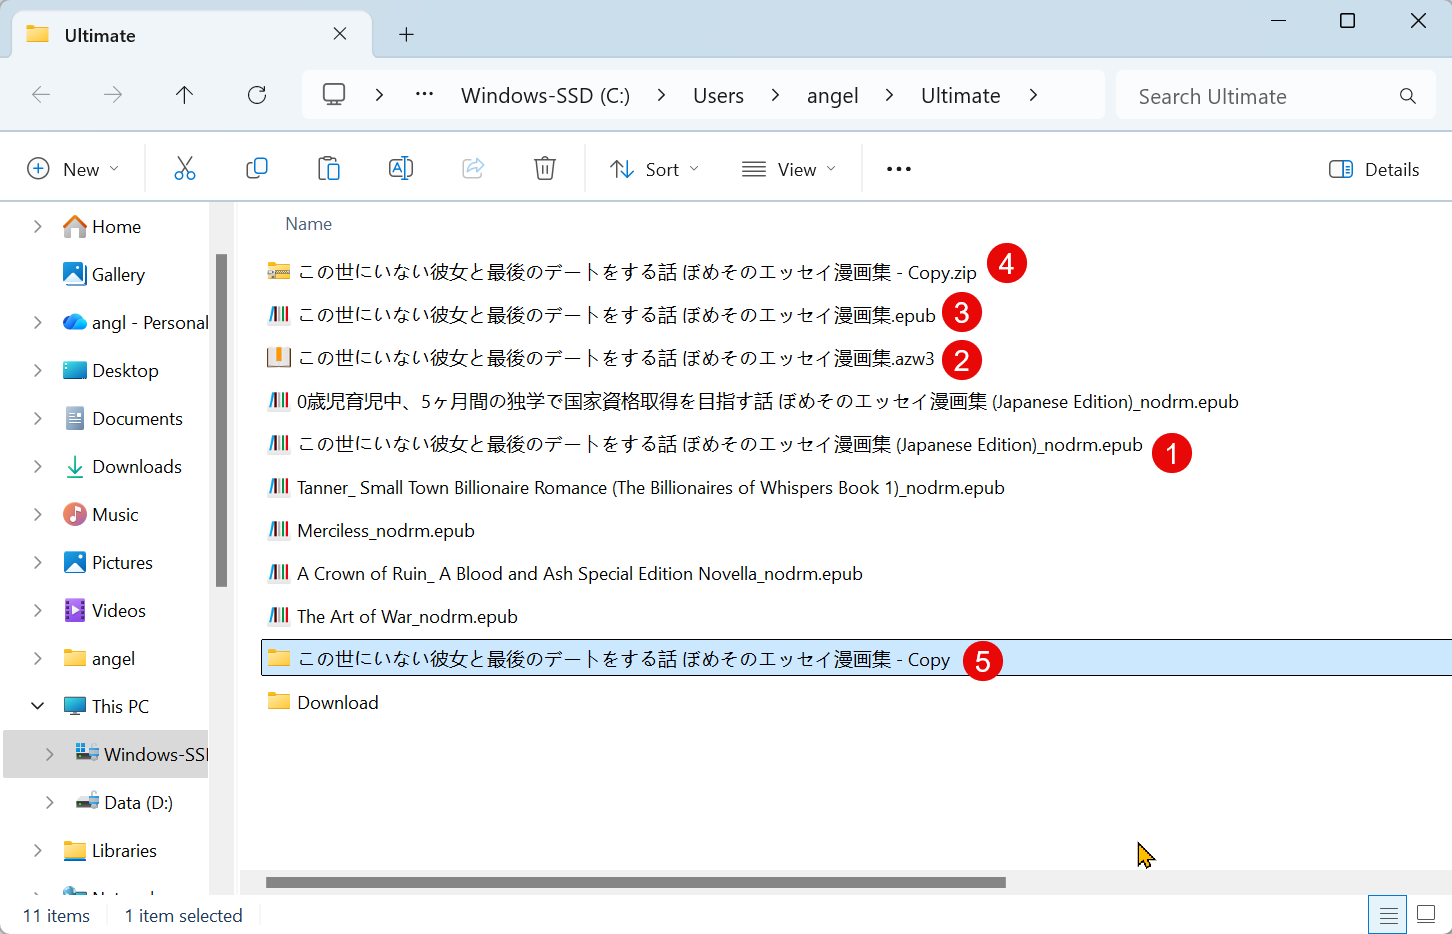Select the Download folder name
Image resolution: width=1452 pixels, height=934 pixels.
click(x=337, y=703)
